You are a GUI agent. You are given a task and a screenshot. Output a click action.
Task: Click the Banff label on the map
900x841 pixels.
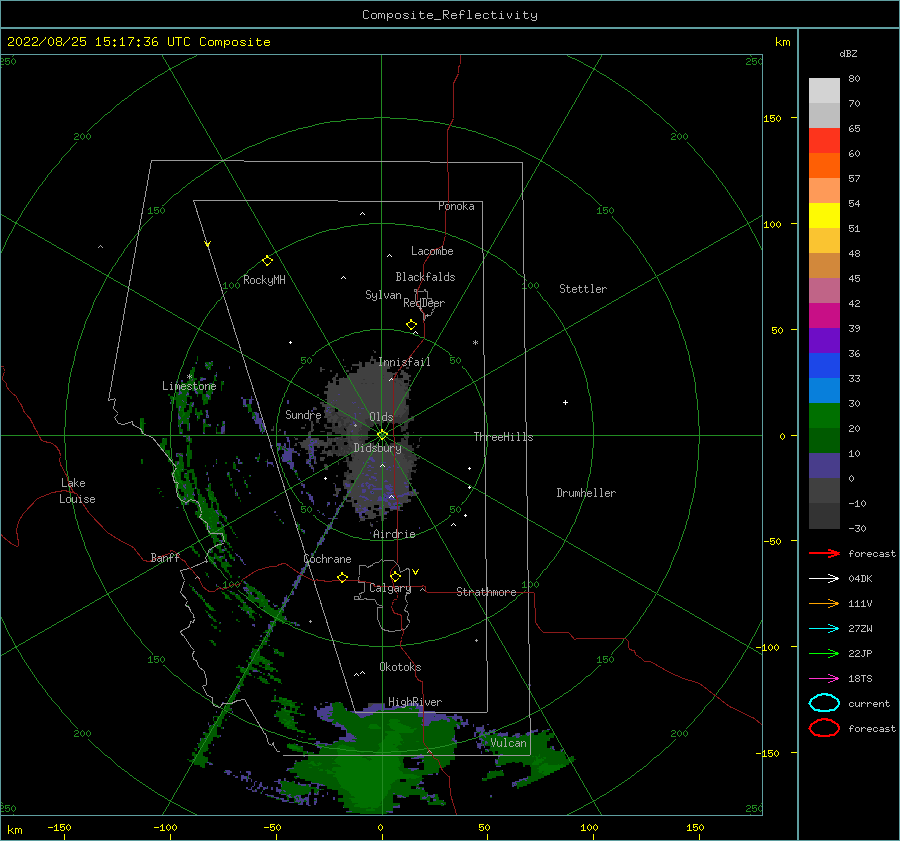165,557
